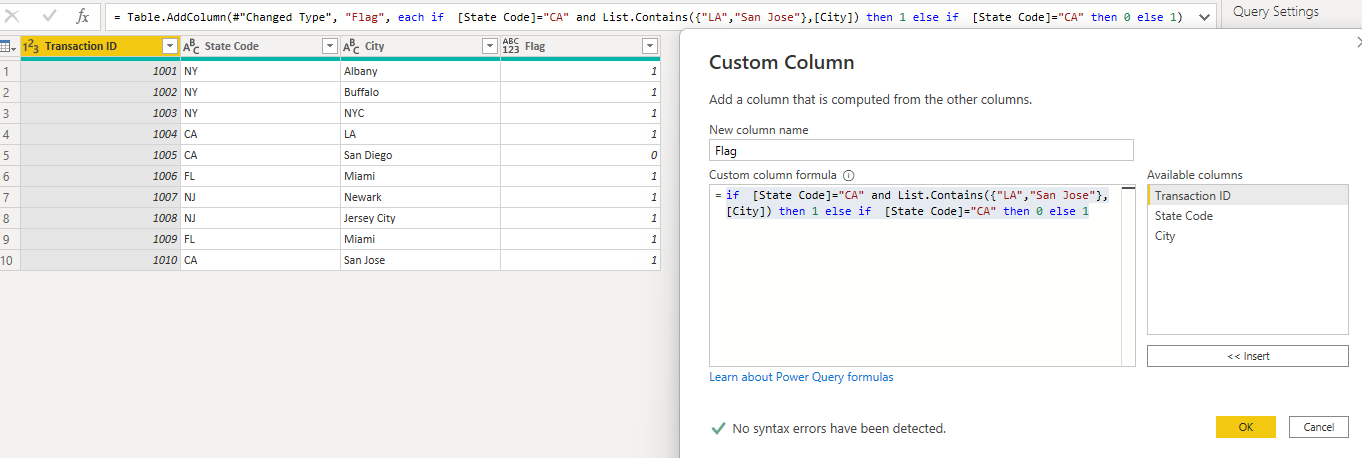Click inside the custom column formula editor
1362x458 pixels.
(x=922, y=276)
